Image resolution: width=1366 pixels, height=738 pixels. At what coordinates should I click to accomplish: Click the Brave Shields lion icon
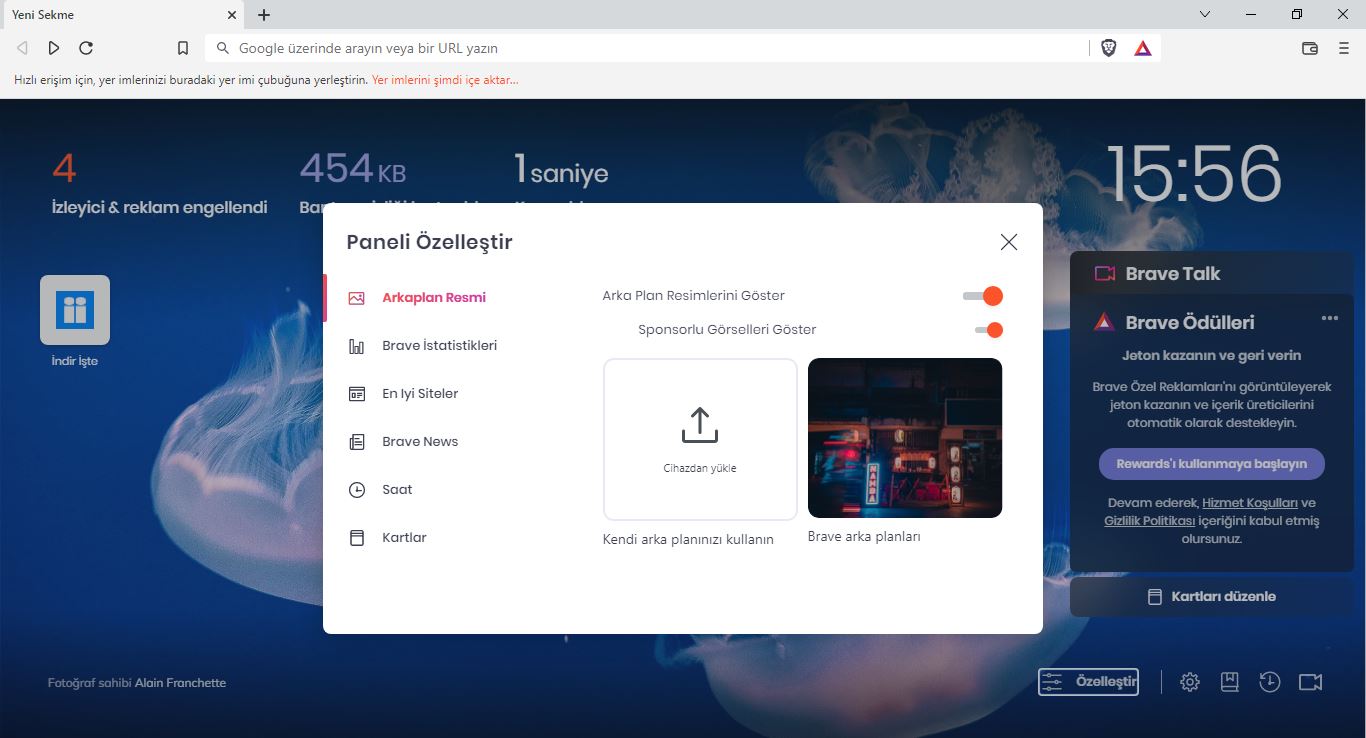click(x=1109, y=48)
